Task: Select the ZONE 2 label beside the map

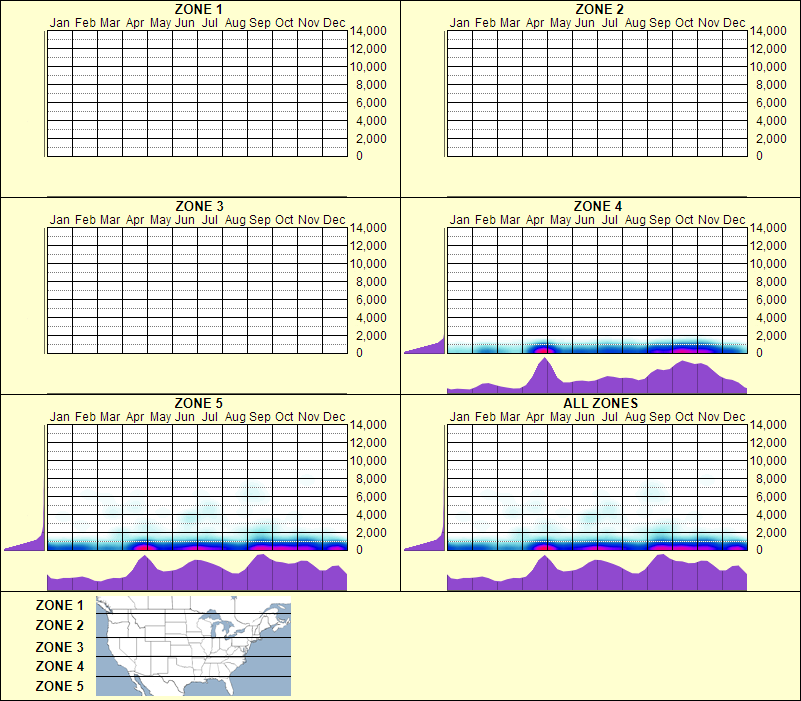Action: [59, 625]
